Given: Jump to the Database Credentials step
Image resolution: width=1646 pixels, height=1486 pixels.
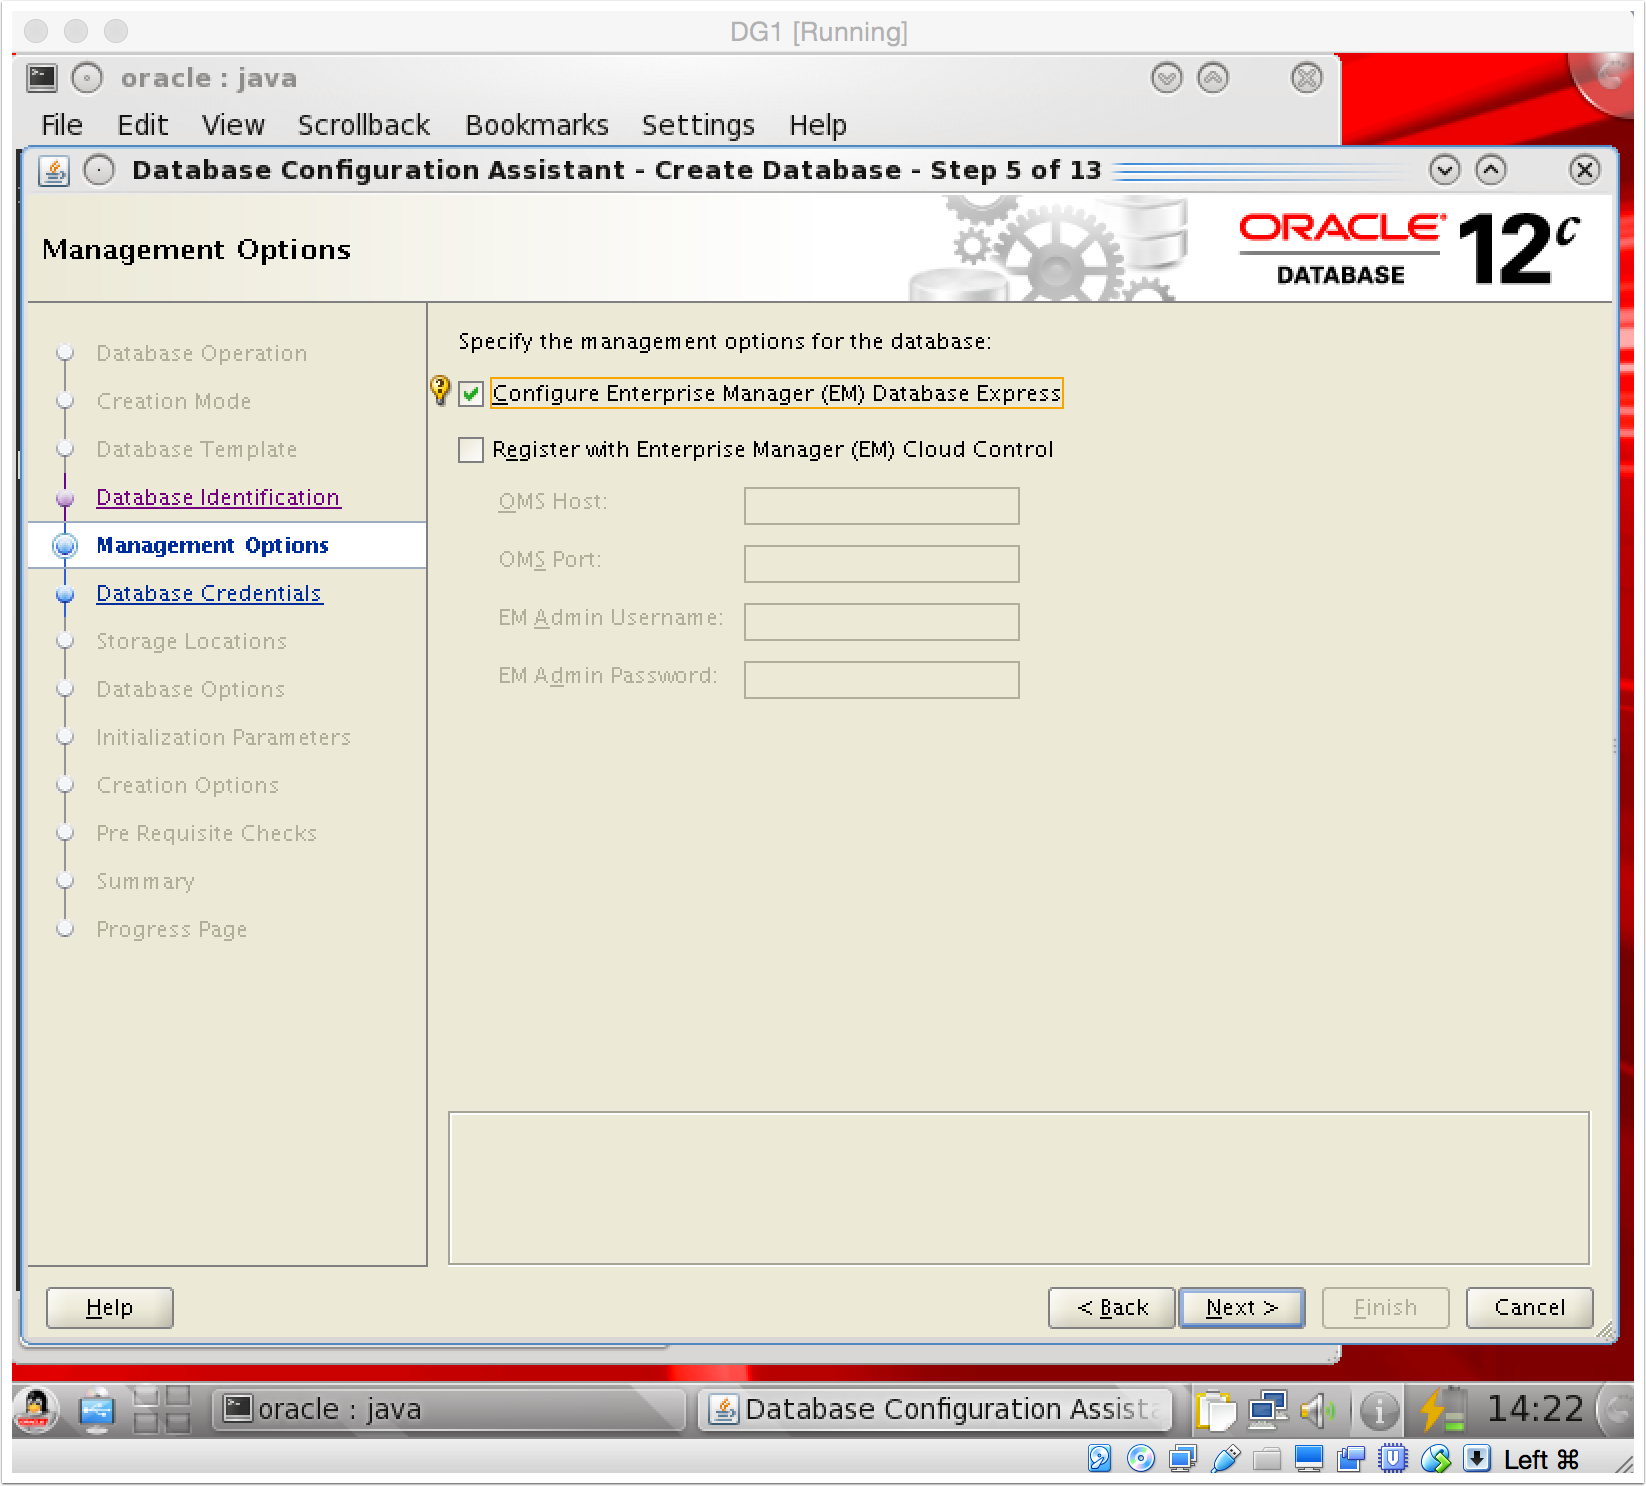Looking at the screenshot, I should [209, 593].
